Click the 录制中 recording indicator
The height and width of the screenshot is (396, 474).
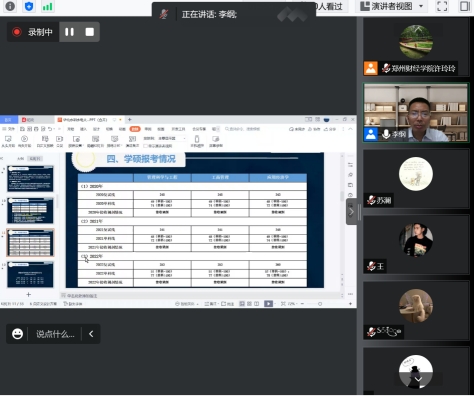click(x=33, y=32)
